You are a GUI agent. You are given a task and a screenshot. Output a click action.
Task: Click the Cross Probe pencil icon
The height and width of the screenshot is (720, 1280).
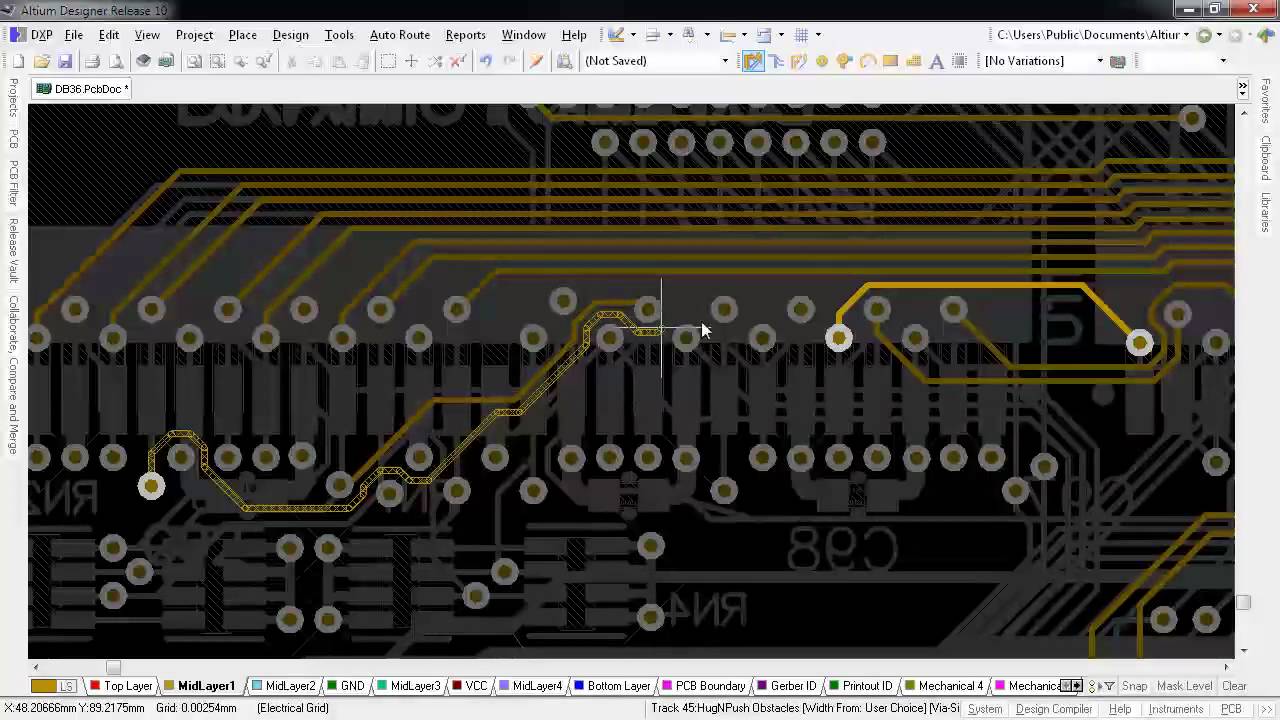point(536,61)
